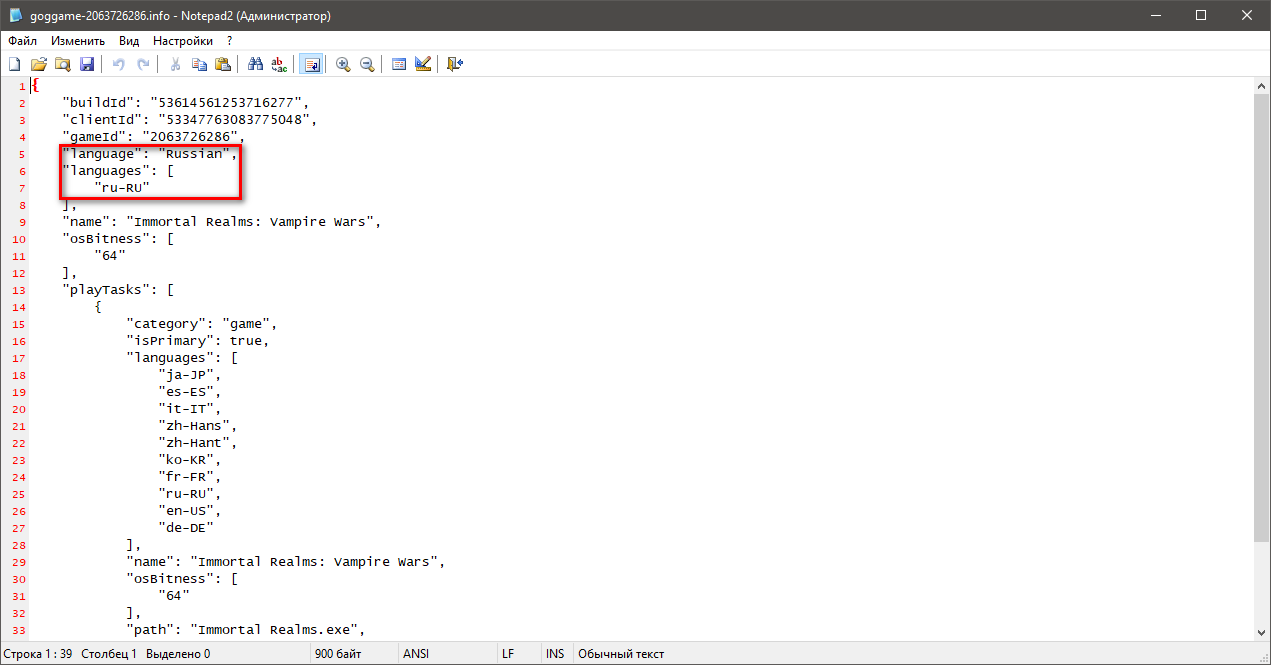This screenshot has height=665, width=1271.
Task: Click the "zh-Hans" language entry
Action: point(195,425)
